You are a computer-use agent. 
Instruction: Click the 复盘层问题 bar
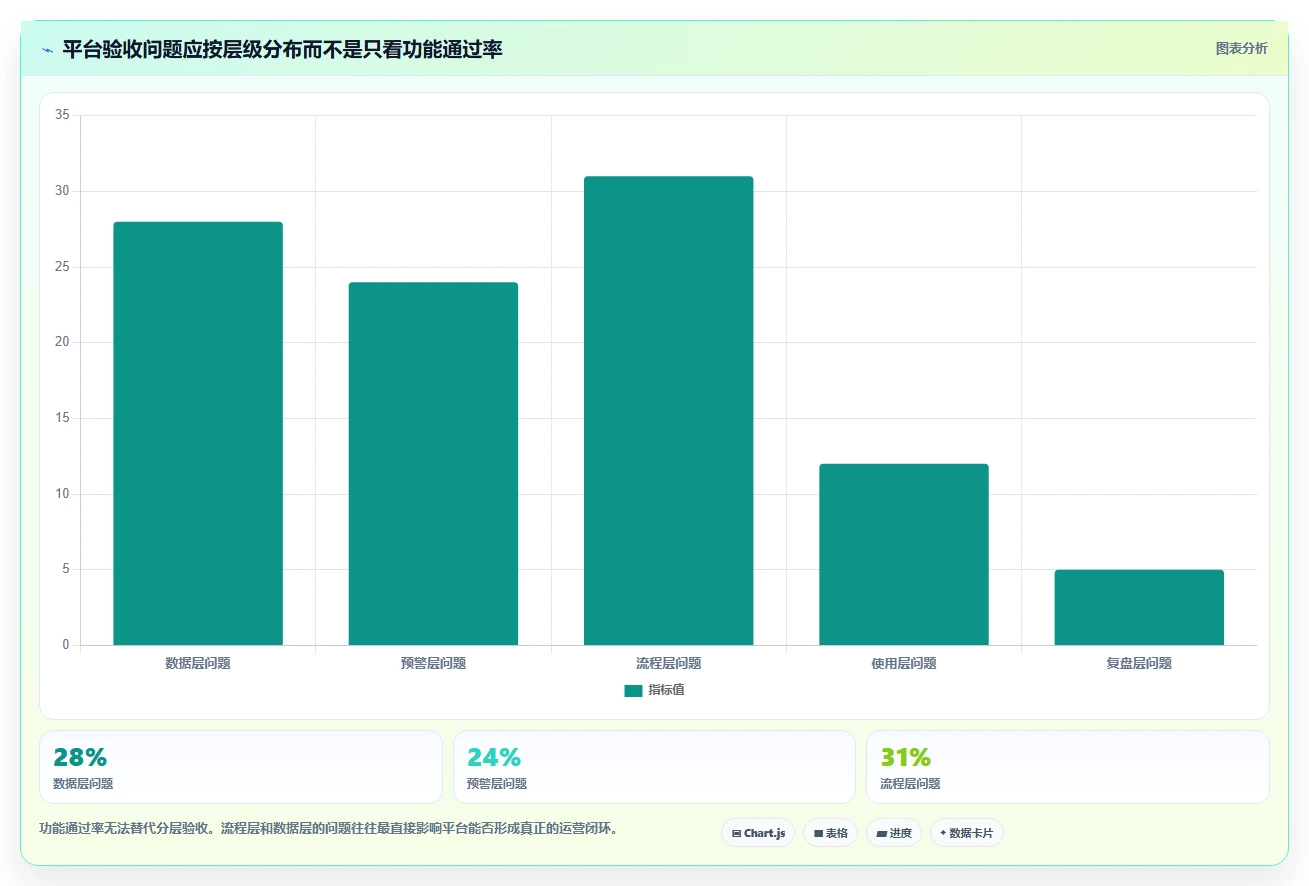(x=1139, y=607)
